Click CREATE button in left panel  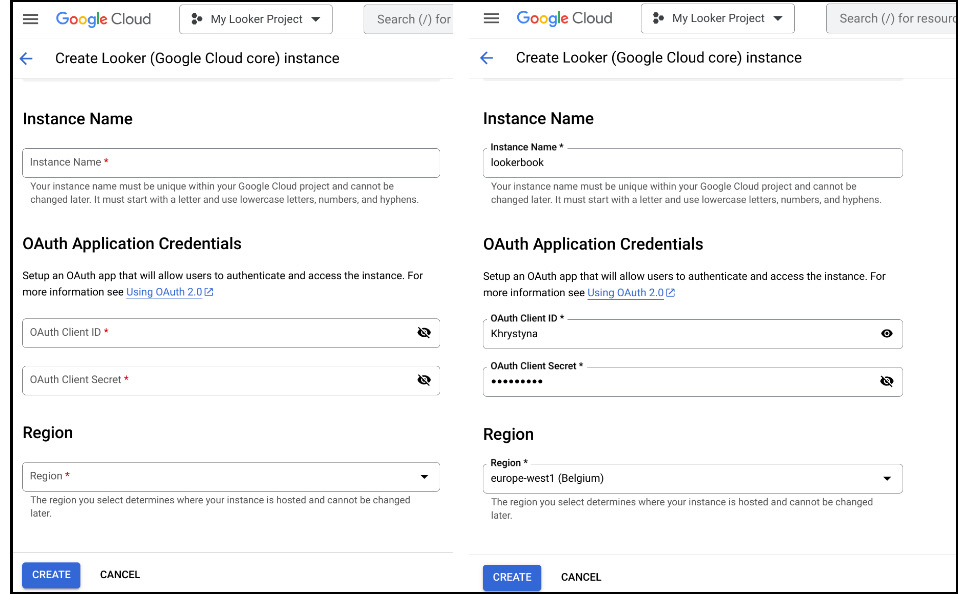[x=51, y=575]
